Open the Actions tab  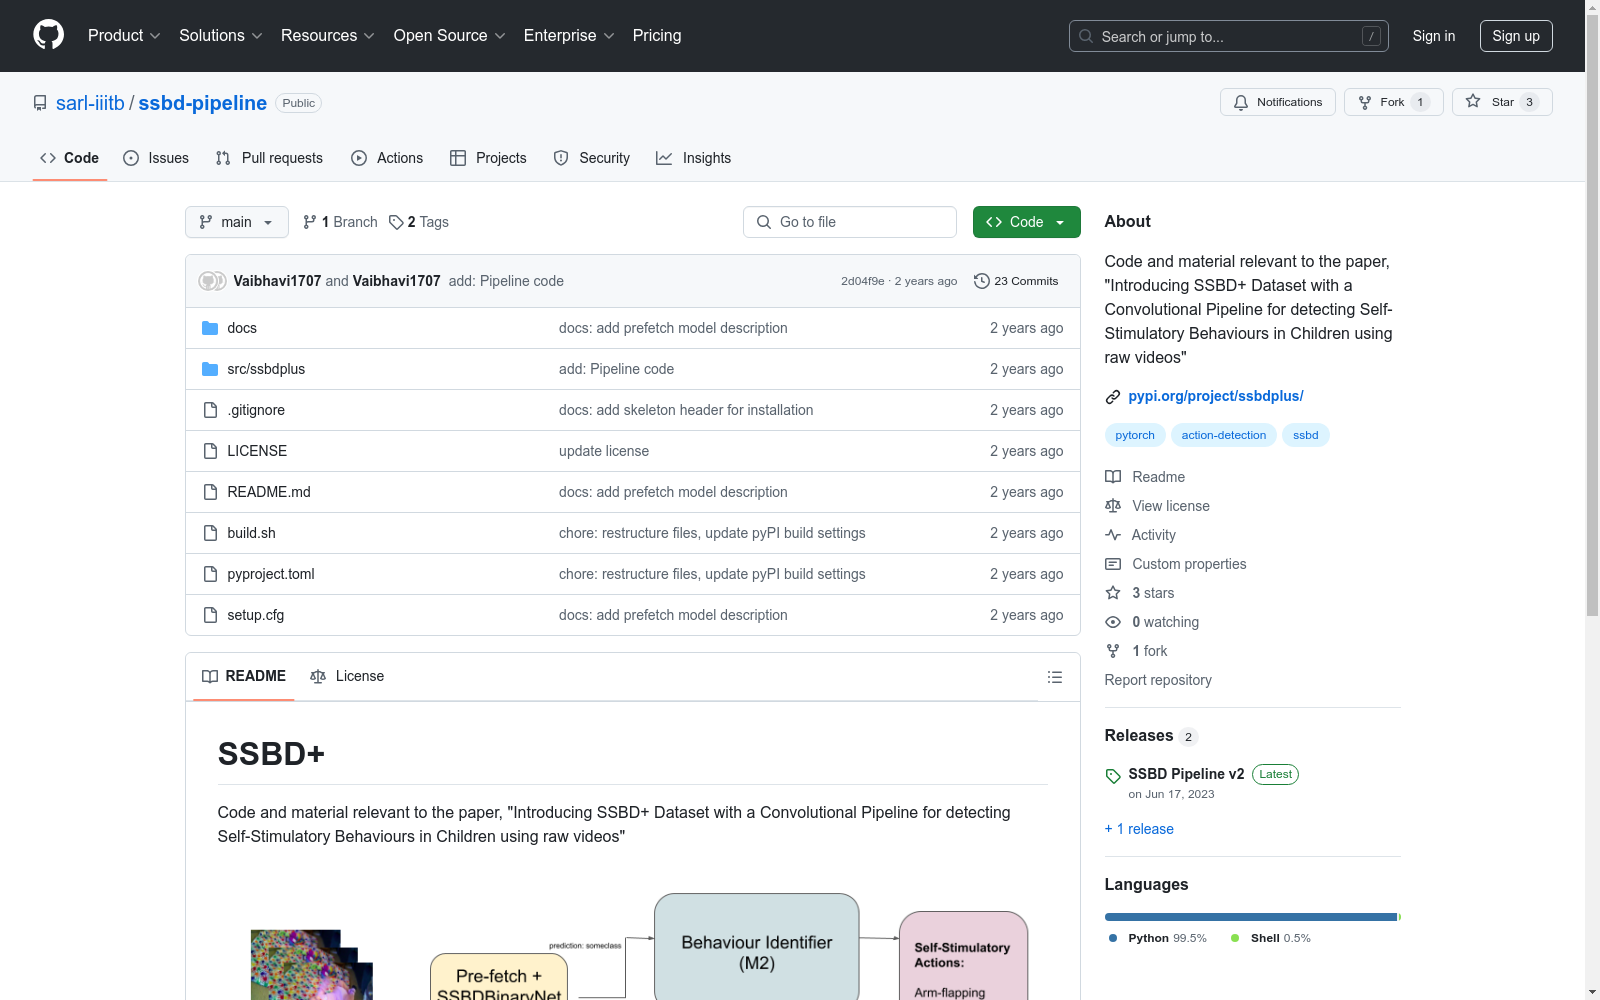387,158
